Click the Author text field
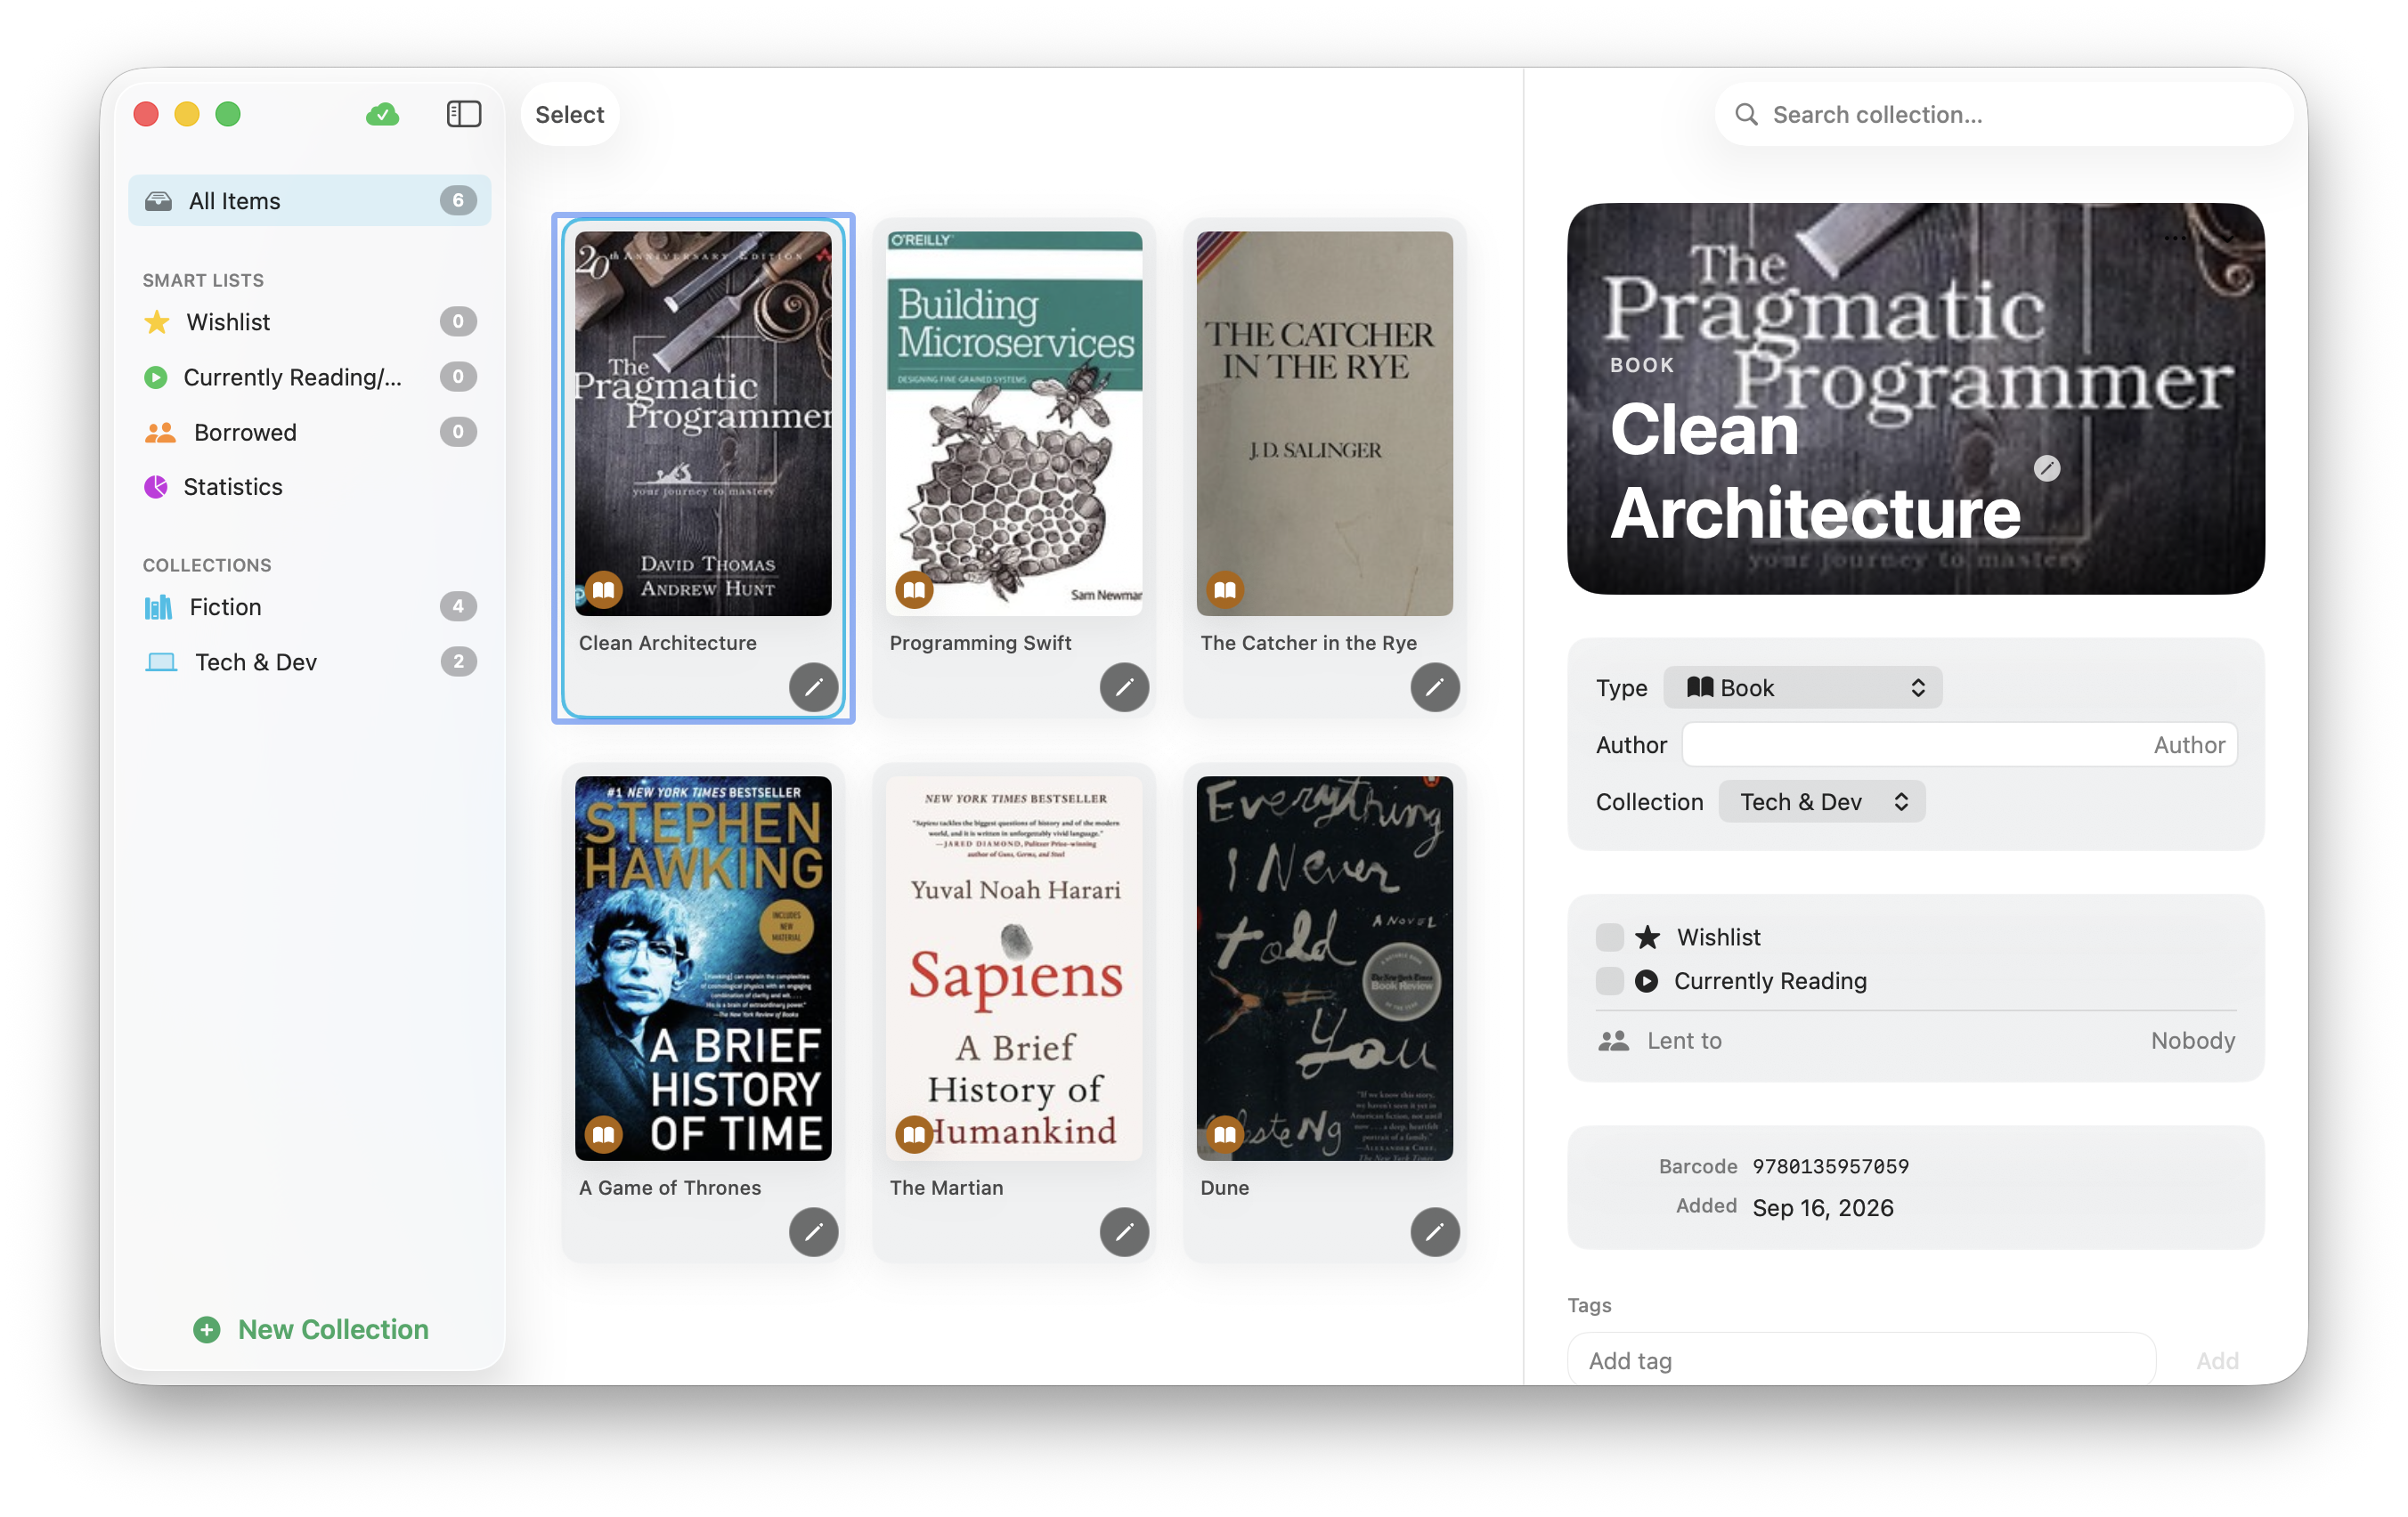Viewport: 2408px width, 1517px height. pos(1959,745)
